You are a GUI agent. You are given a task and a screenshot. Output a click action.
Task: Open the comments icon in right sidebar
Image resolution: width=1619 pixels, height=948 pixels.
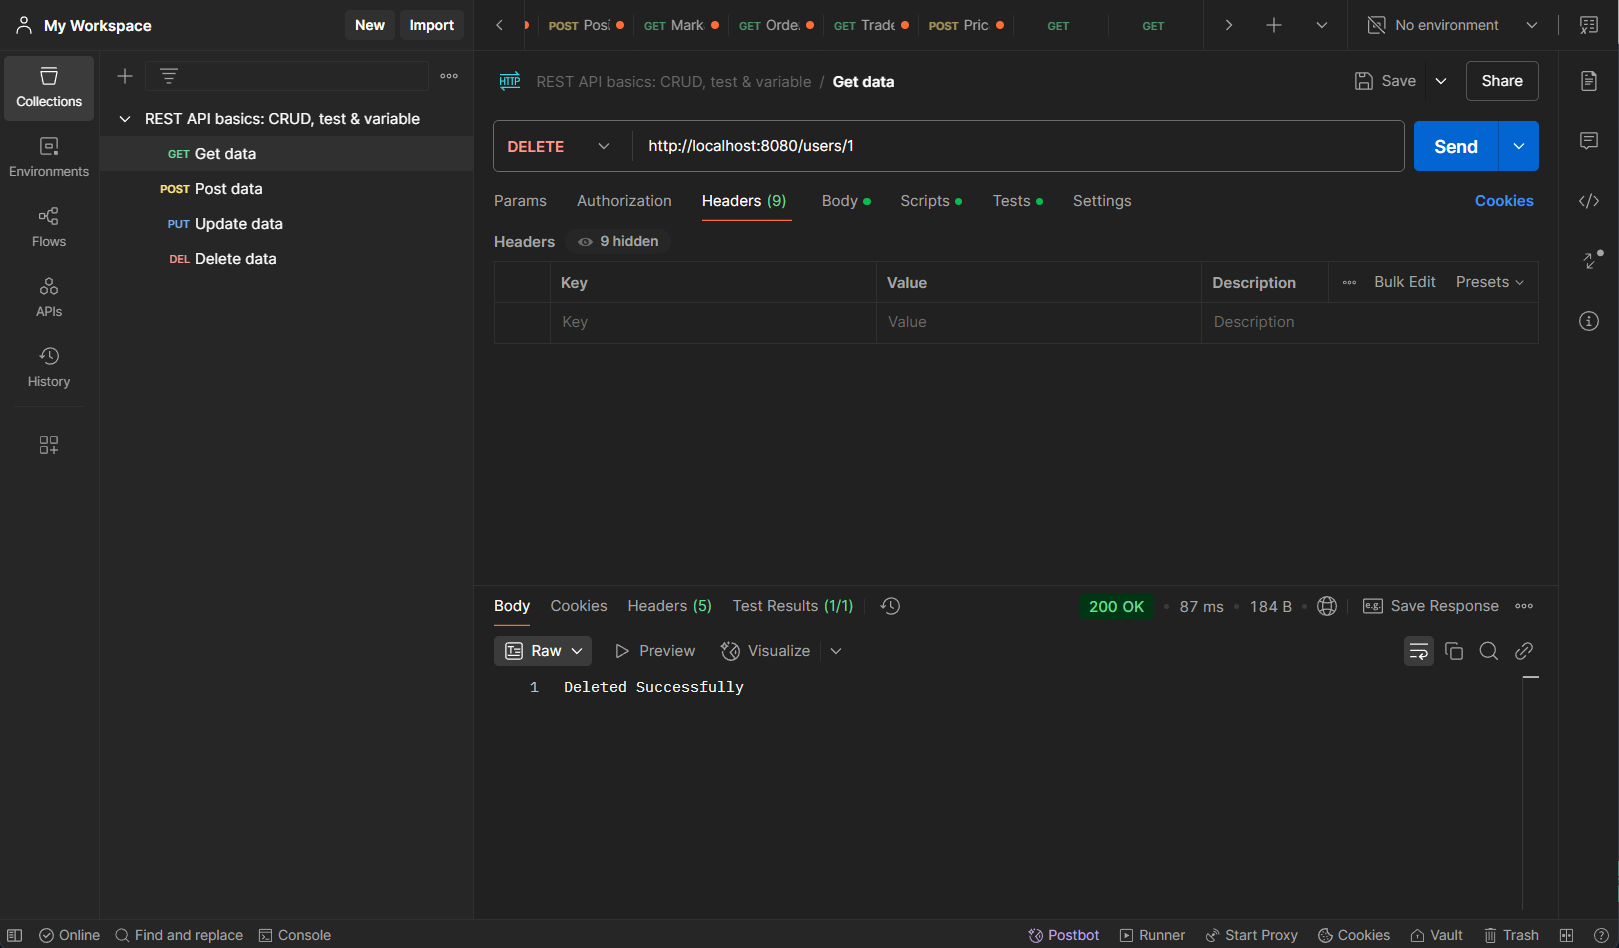pyautogui.click(x=1589, y=141)
